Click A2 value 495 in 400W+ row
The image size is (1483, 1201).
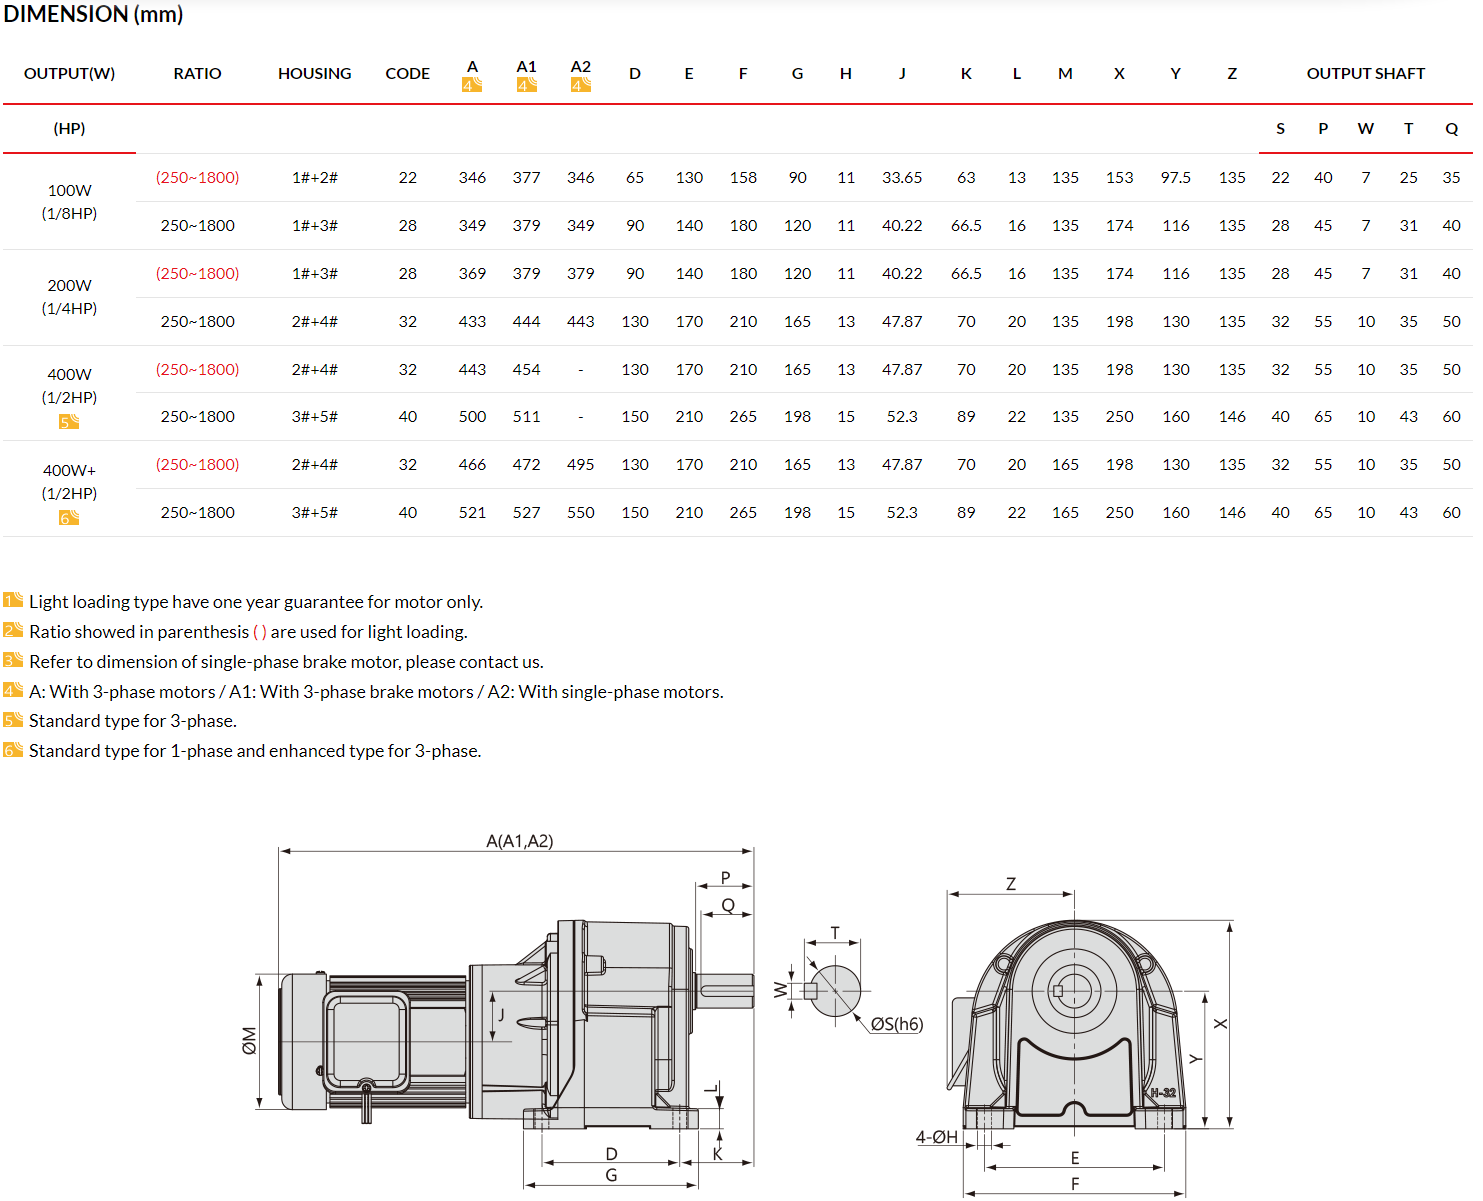coord(580,464)
